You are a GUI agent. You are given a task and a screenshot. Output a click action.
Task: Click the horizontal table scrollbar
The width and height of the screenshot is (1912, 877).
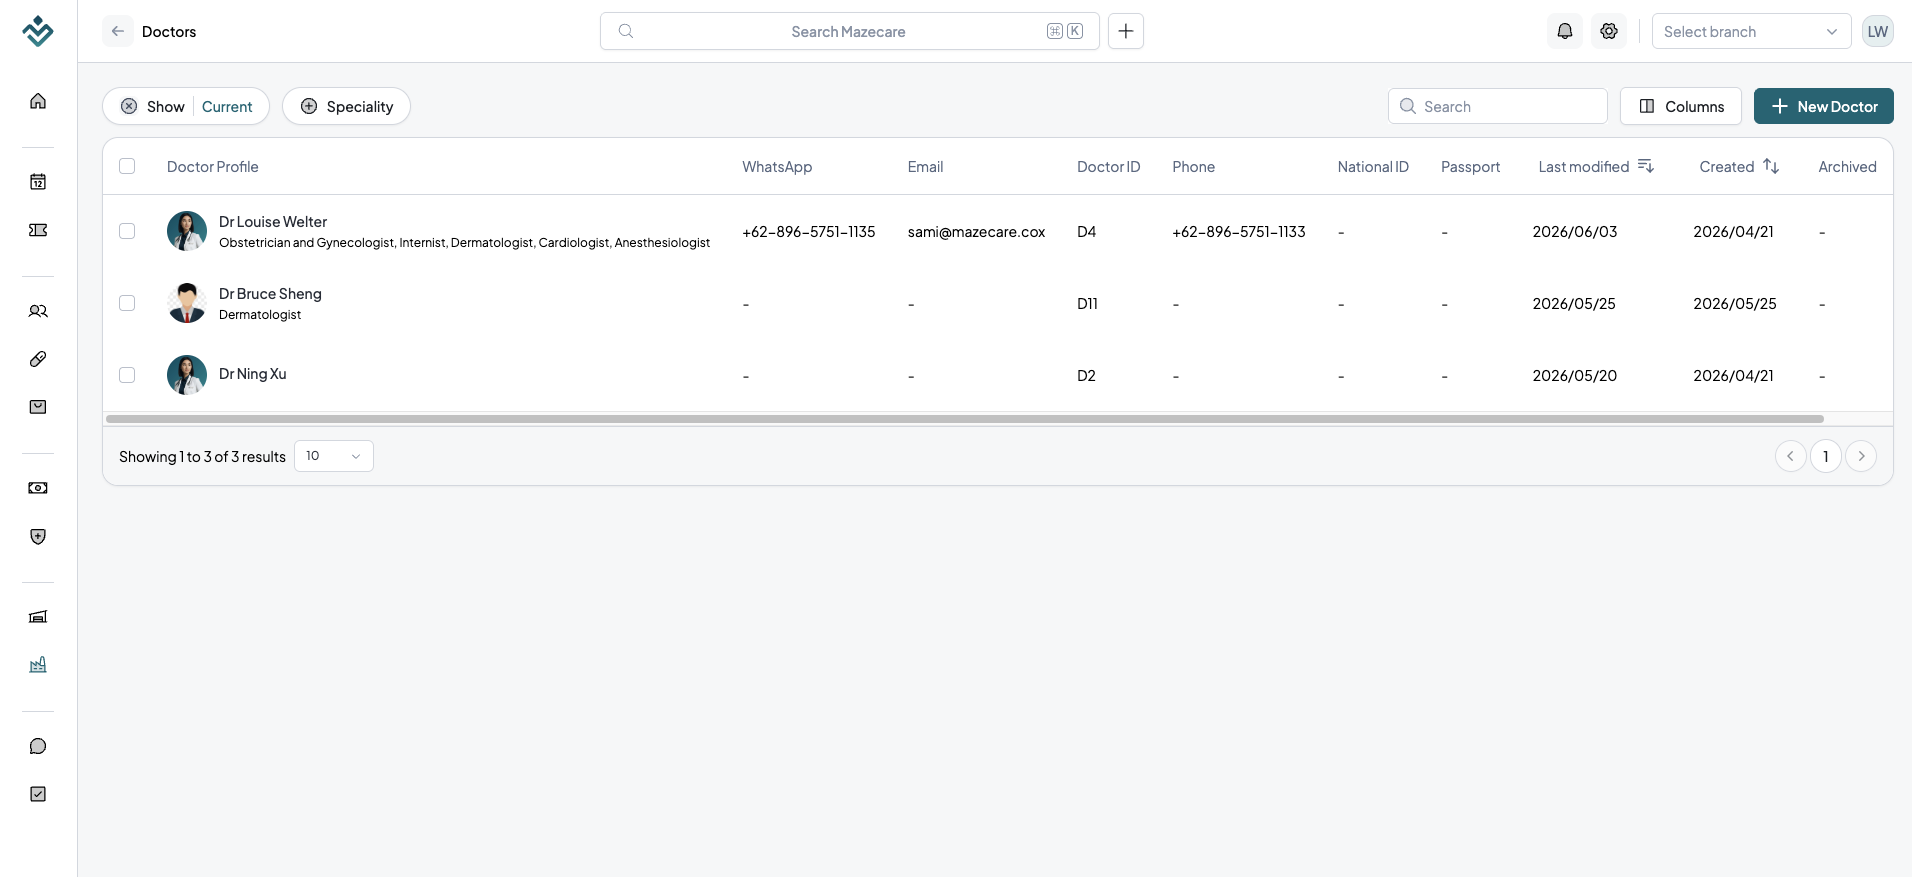click(x=965, y=419)
